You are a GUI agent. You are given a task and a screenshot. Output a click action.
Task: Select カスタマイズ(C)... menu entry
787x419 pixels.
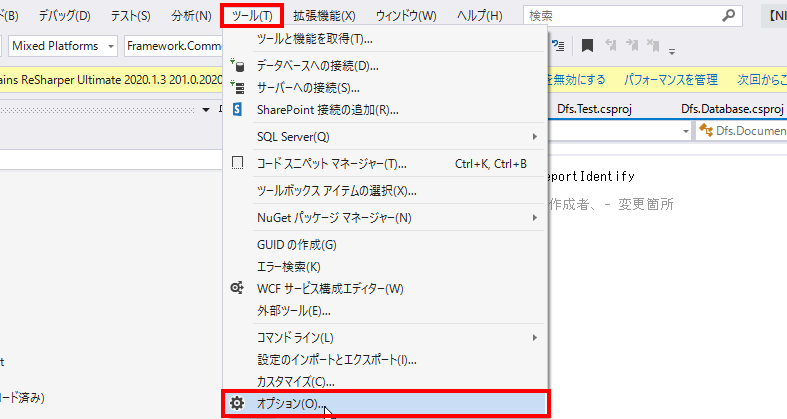pos(385,382)
